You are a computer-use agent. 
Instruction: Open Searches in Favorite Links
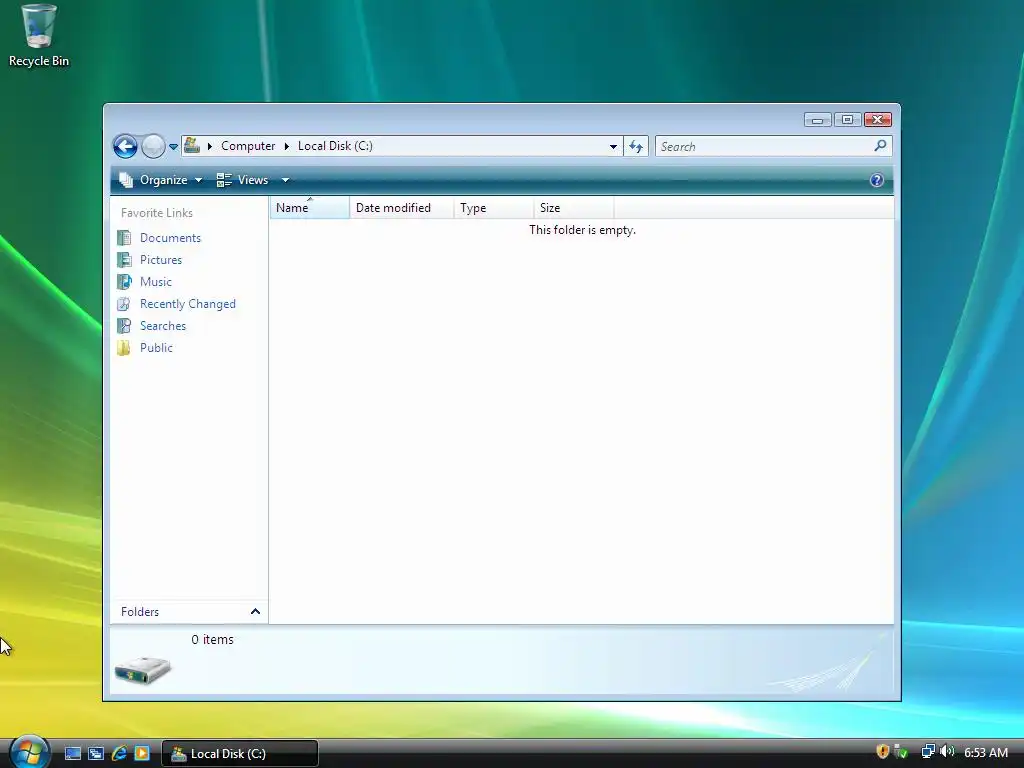coord(163,326)
